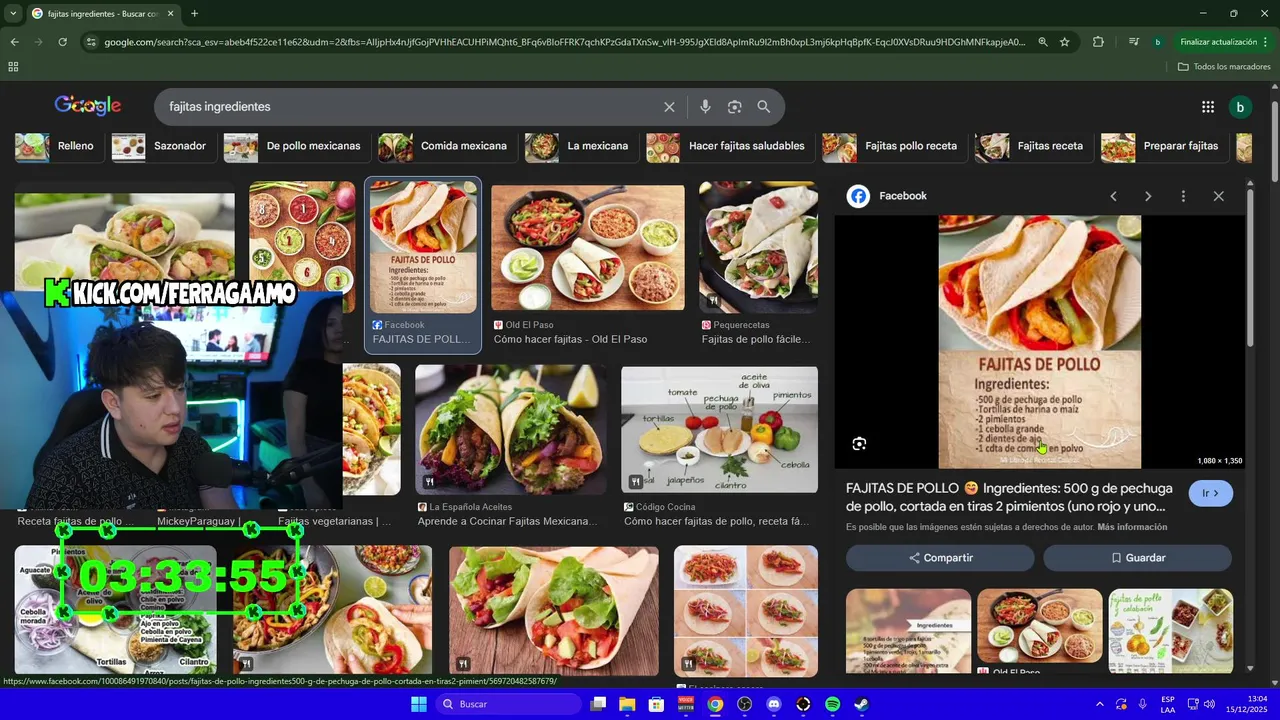The width and height of the screenshot is (1280, 720).
Task: Open Steam from the taskbar
Action: click(x=861, y=704)
